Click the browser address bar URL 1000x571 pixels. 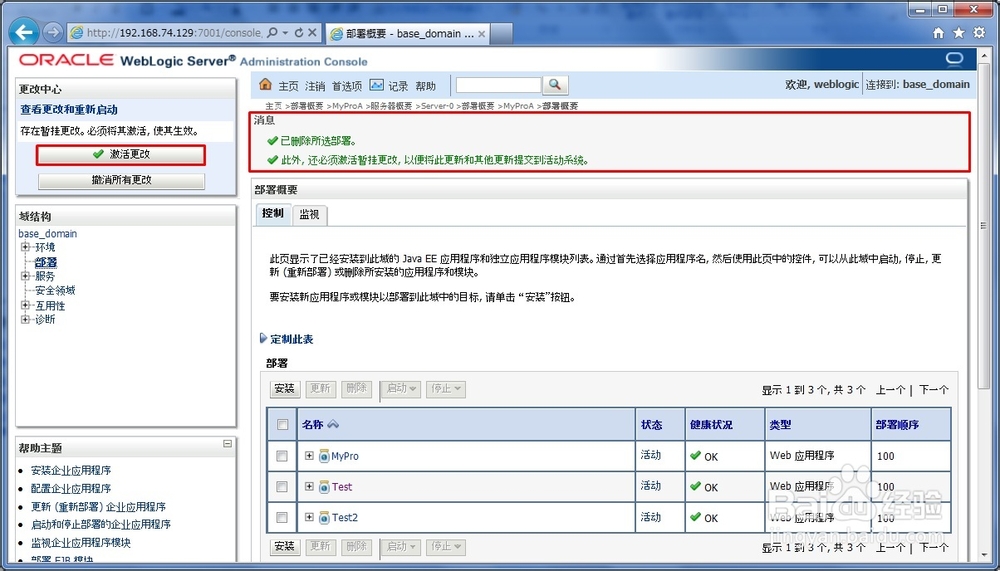pos(174,33)
